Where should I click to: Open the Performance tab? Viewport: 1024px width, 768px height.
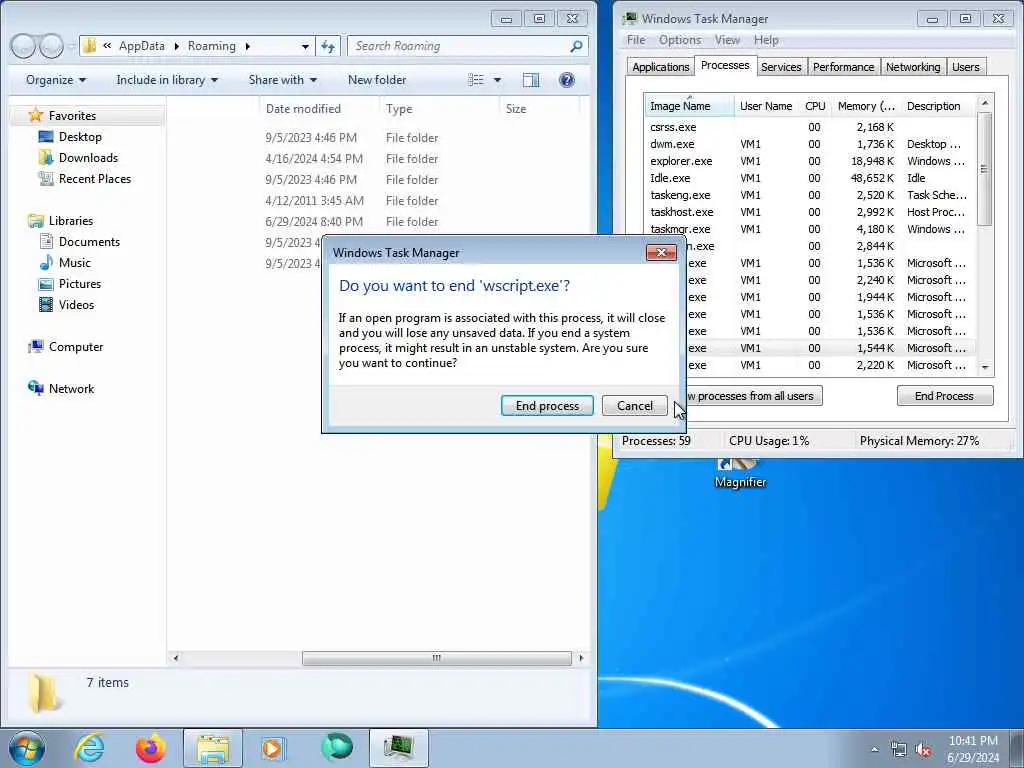tap(842, 67)
